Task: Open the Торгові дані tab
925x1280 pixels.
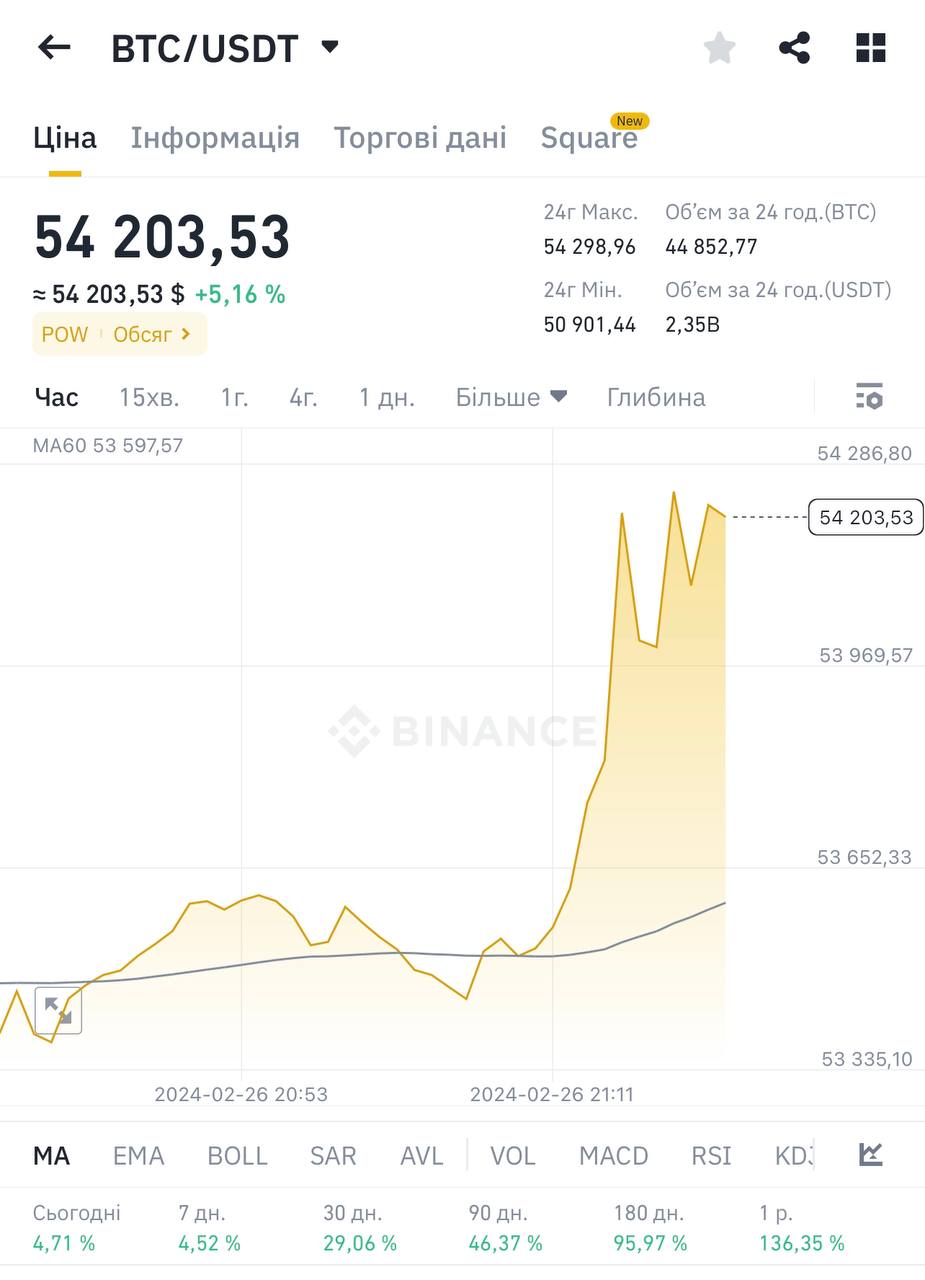Action: (420, 138)
